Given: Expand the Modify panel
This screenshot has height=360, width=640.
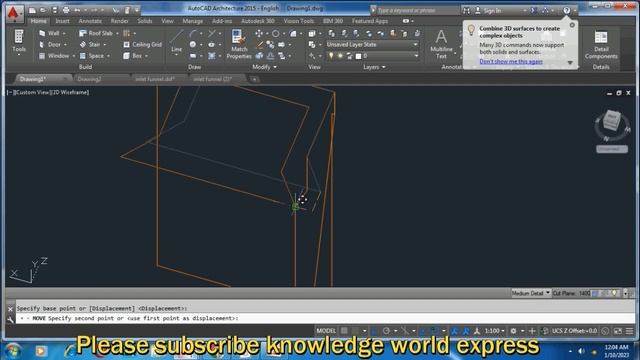Looking at the screenshot, I should pos(264,67).
